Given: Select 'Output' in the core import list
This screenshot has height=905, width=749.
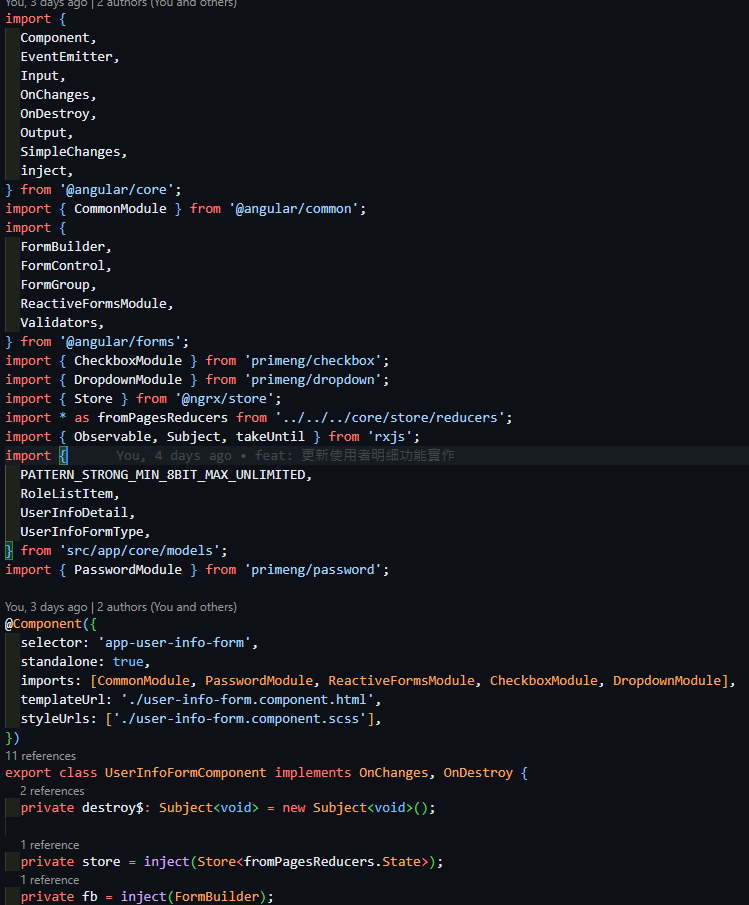Looking at the screenshot, I should click(x=43, y=133).
